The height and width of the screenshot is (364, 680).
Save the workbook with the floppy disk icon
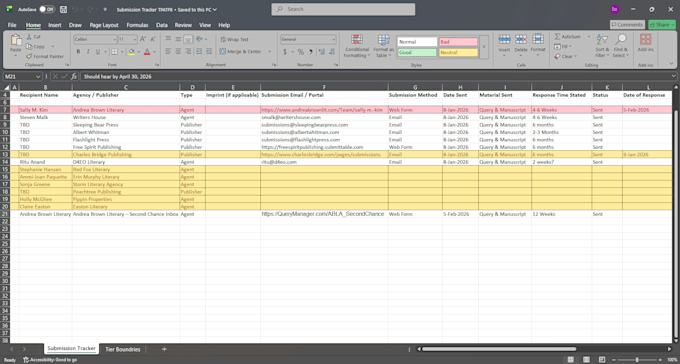[63, 9]
